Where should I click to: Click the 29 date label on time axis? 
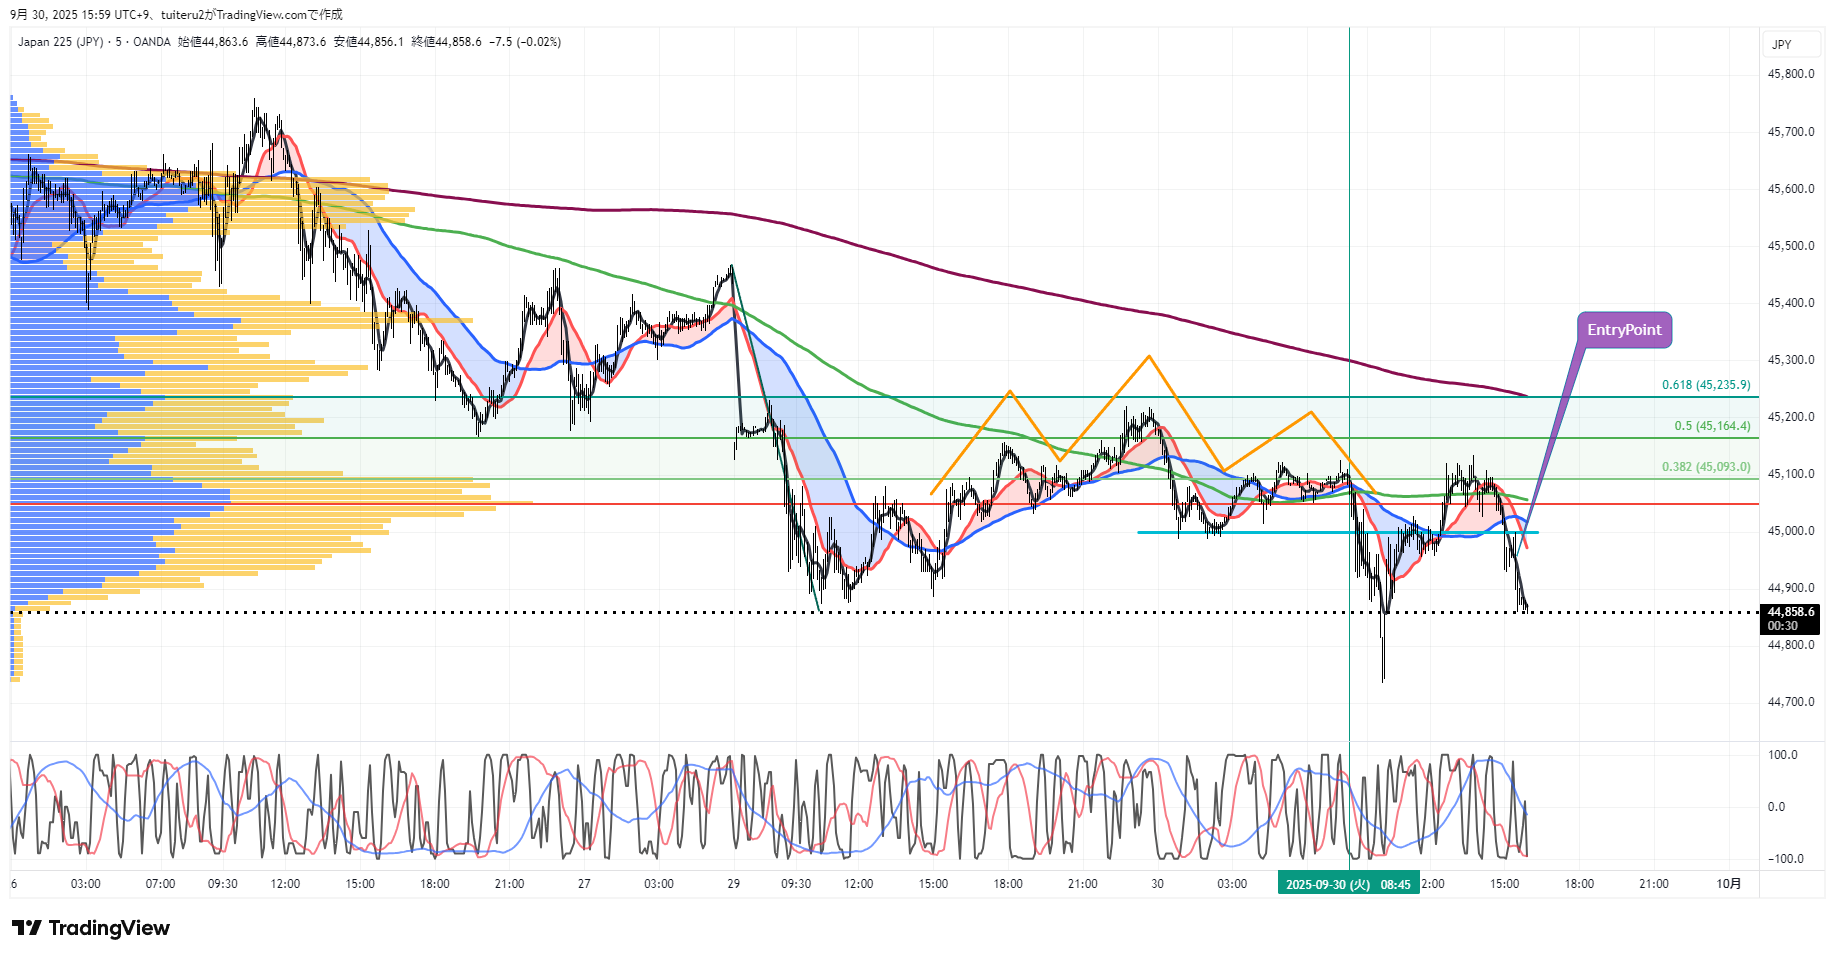click(x=734, y=884)
